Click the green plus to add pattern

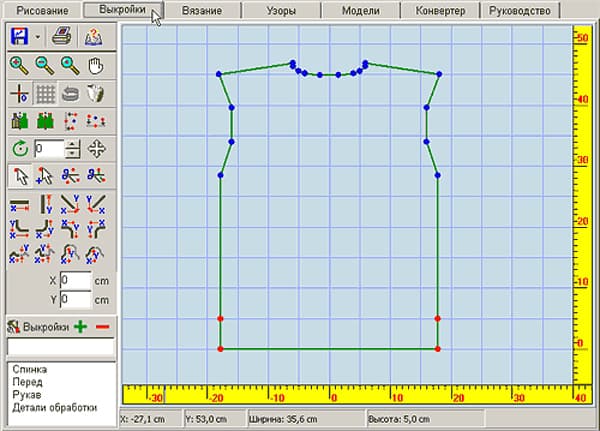point(81,327)
